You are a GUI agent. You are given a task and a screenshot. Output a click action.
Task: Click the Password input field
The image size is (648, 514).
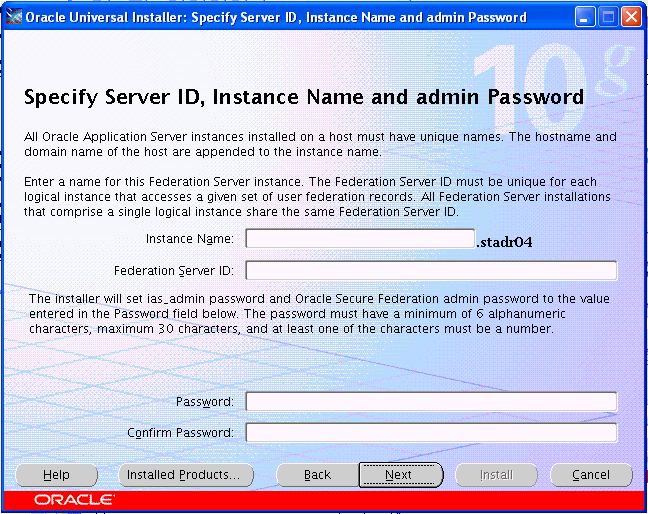(431, 402)
